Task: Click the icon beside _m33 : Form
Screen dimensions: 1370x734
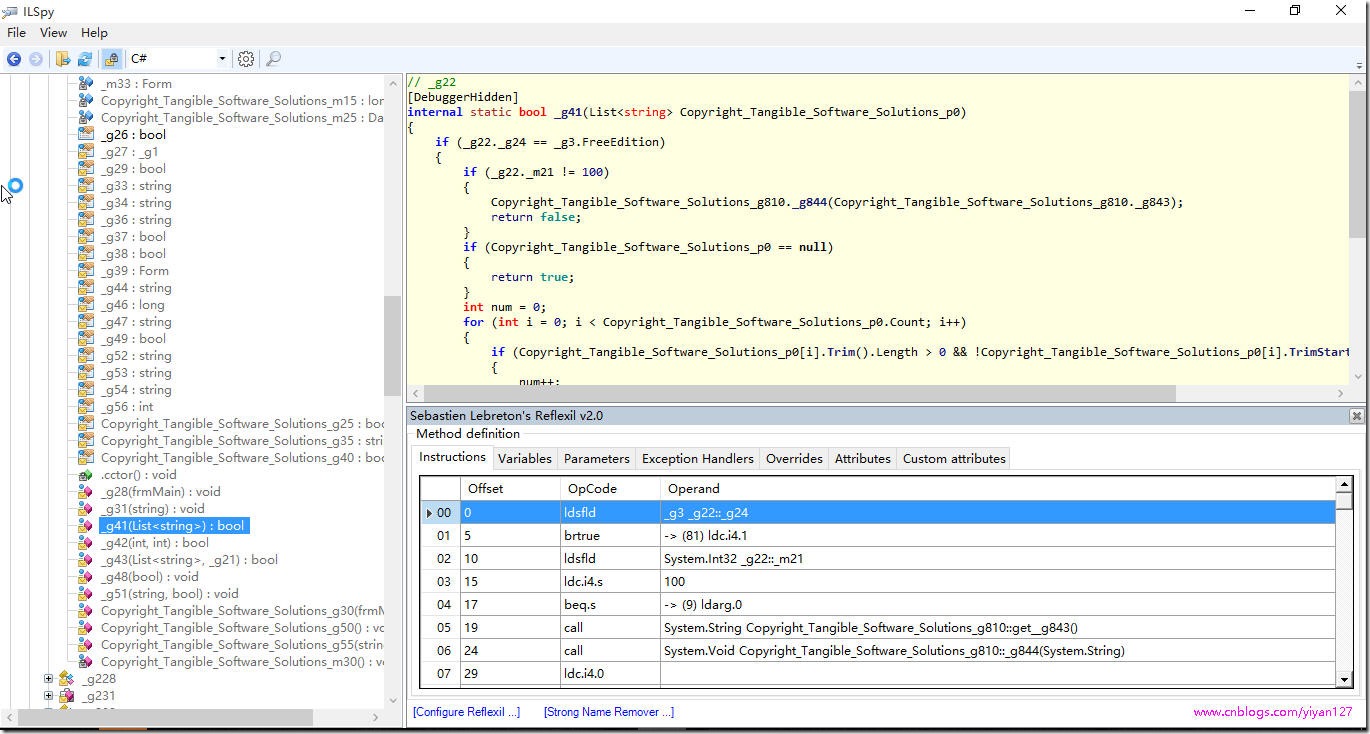Action: [x=86, y=84]
